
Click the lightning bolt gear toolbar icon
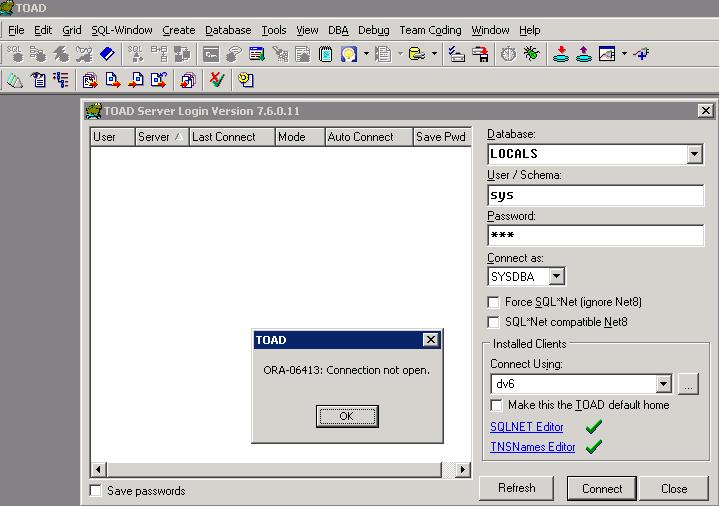(60, 54)
